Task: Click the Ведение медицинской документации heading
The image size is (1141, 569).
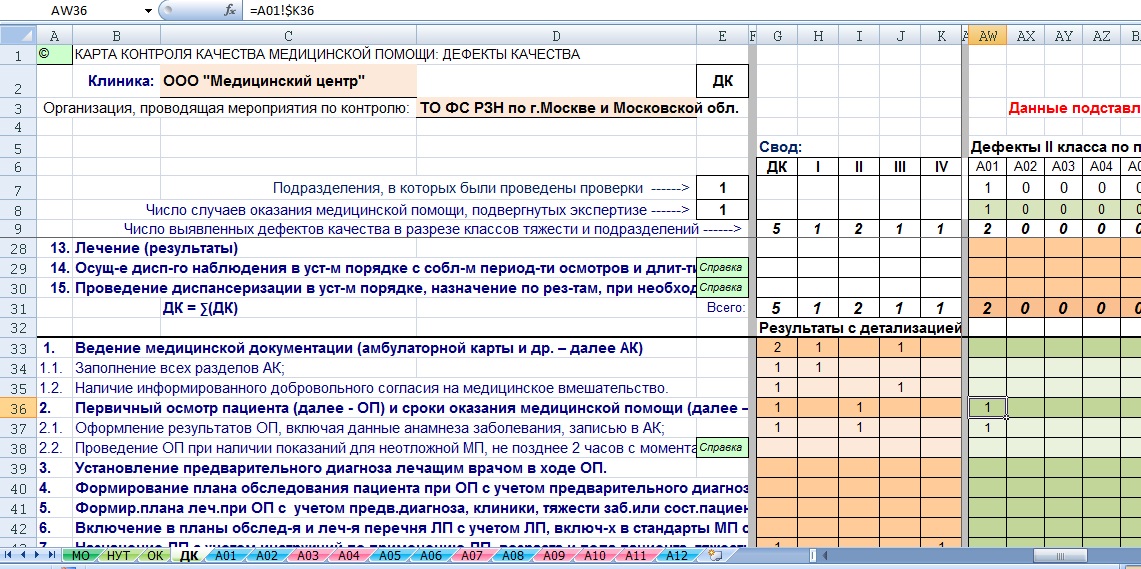Action: click(359, 349)
